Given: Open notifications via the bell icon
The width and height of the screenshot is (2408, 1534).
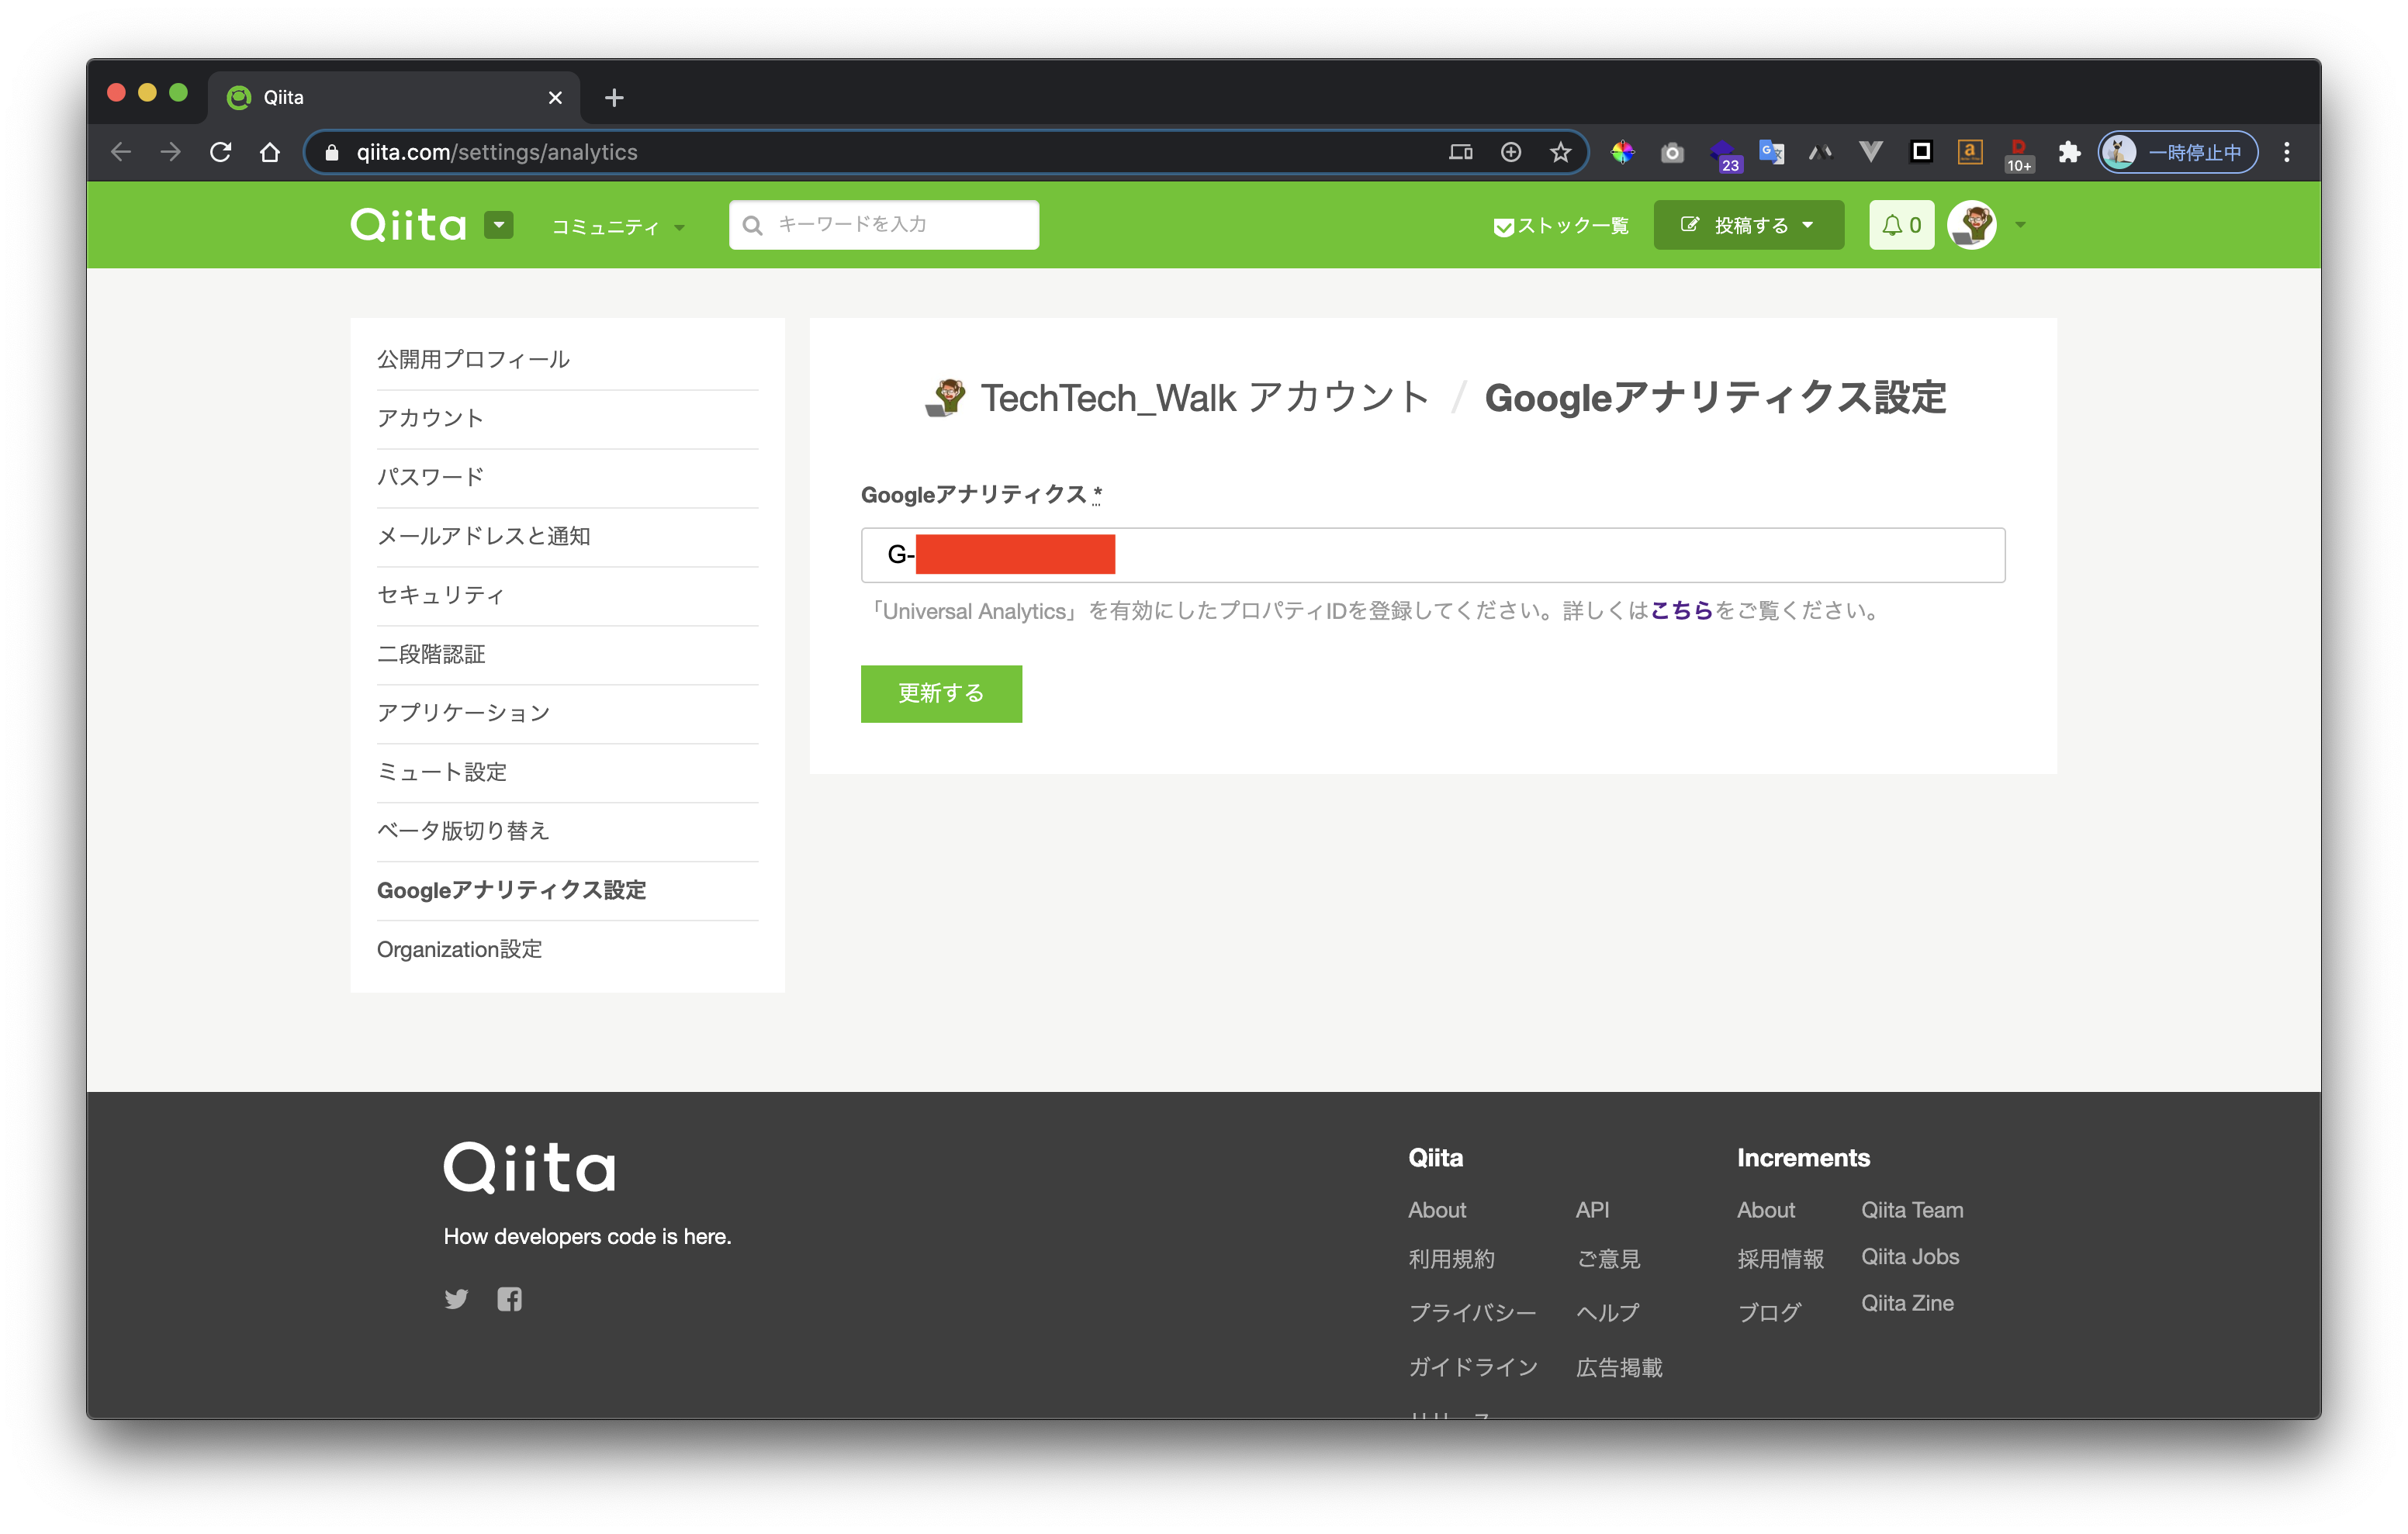Looking at the screenshot, I should coord(1895,224).
